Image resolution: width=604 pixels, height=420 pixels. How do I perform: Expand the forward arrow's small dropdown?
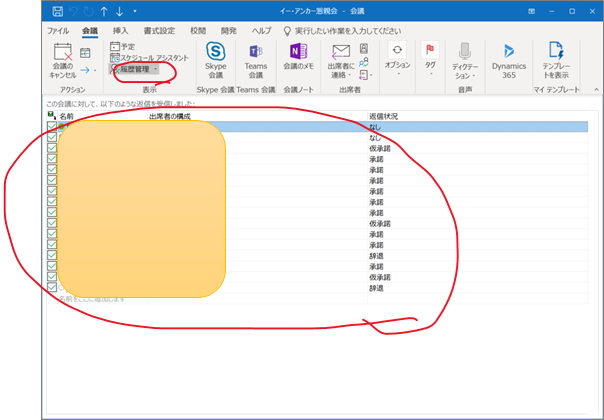95,71
